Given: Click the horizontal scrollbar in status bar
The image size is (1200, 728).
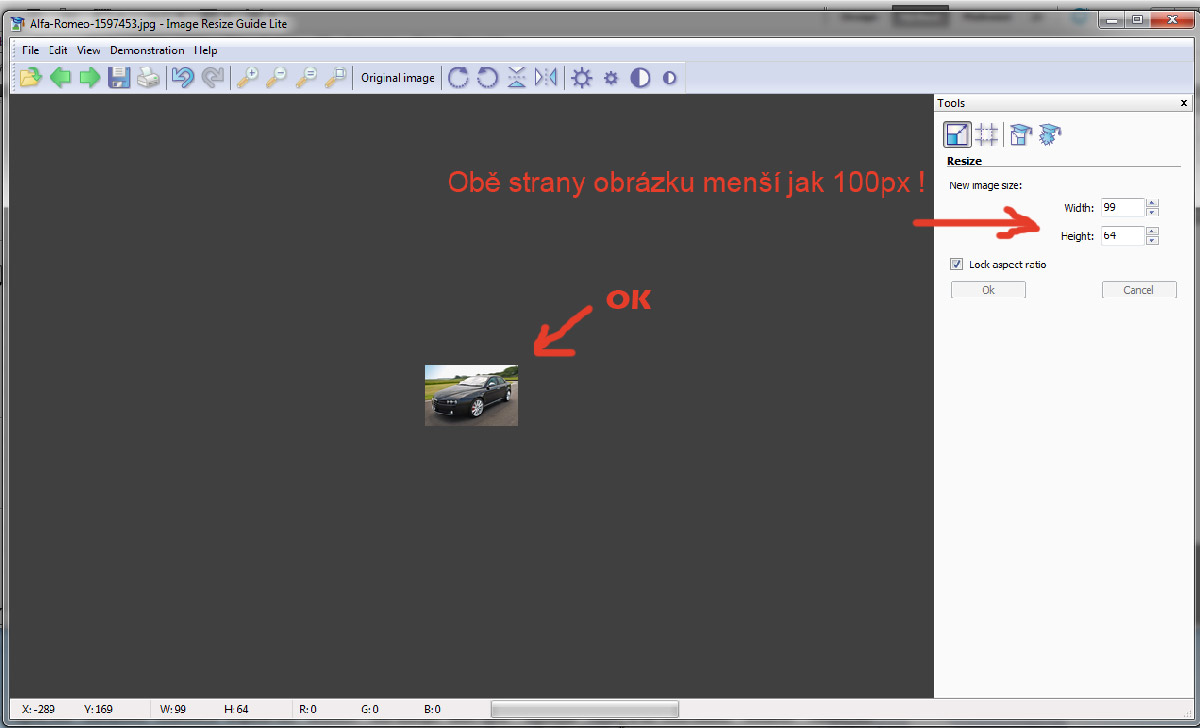Looking at the screenshot, I should [x=584, y=709].
